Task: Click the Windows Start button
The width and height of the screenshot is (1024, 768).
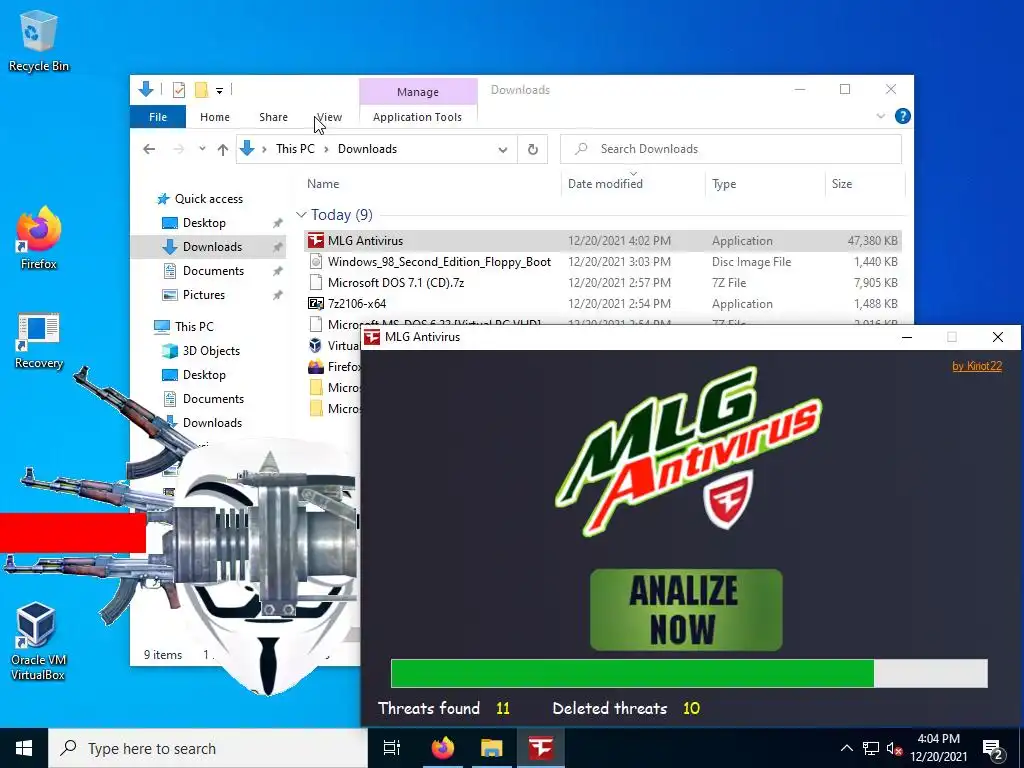Action: tap(24, 748)
